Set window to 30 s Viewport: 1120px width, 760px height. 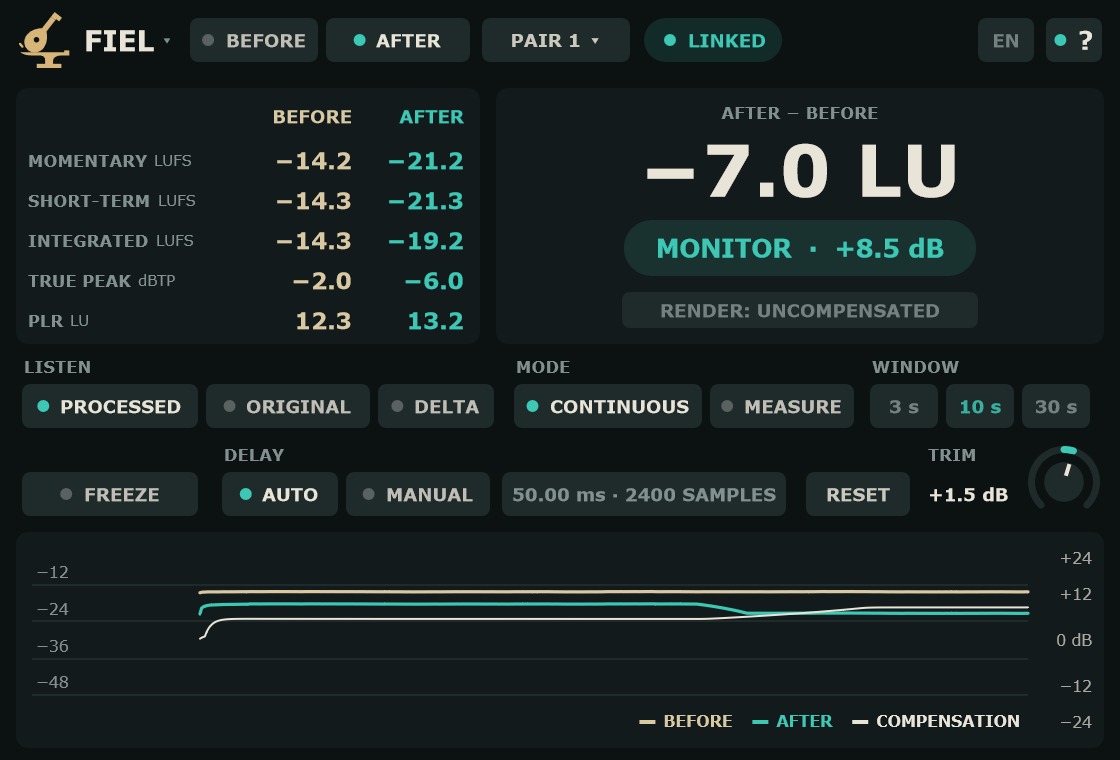pos(1056,406)
